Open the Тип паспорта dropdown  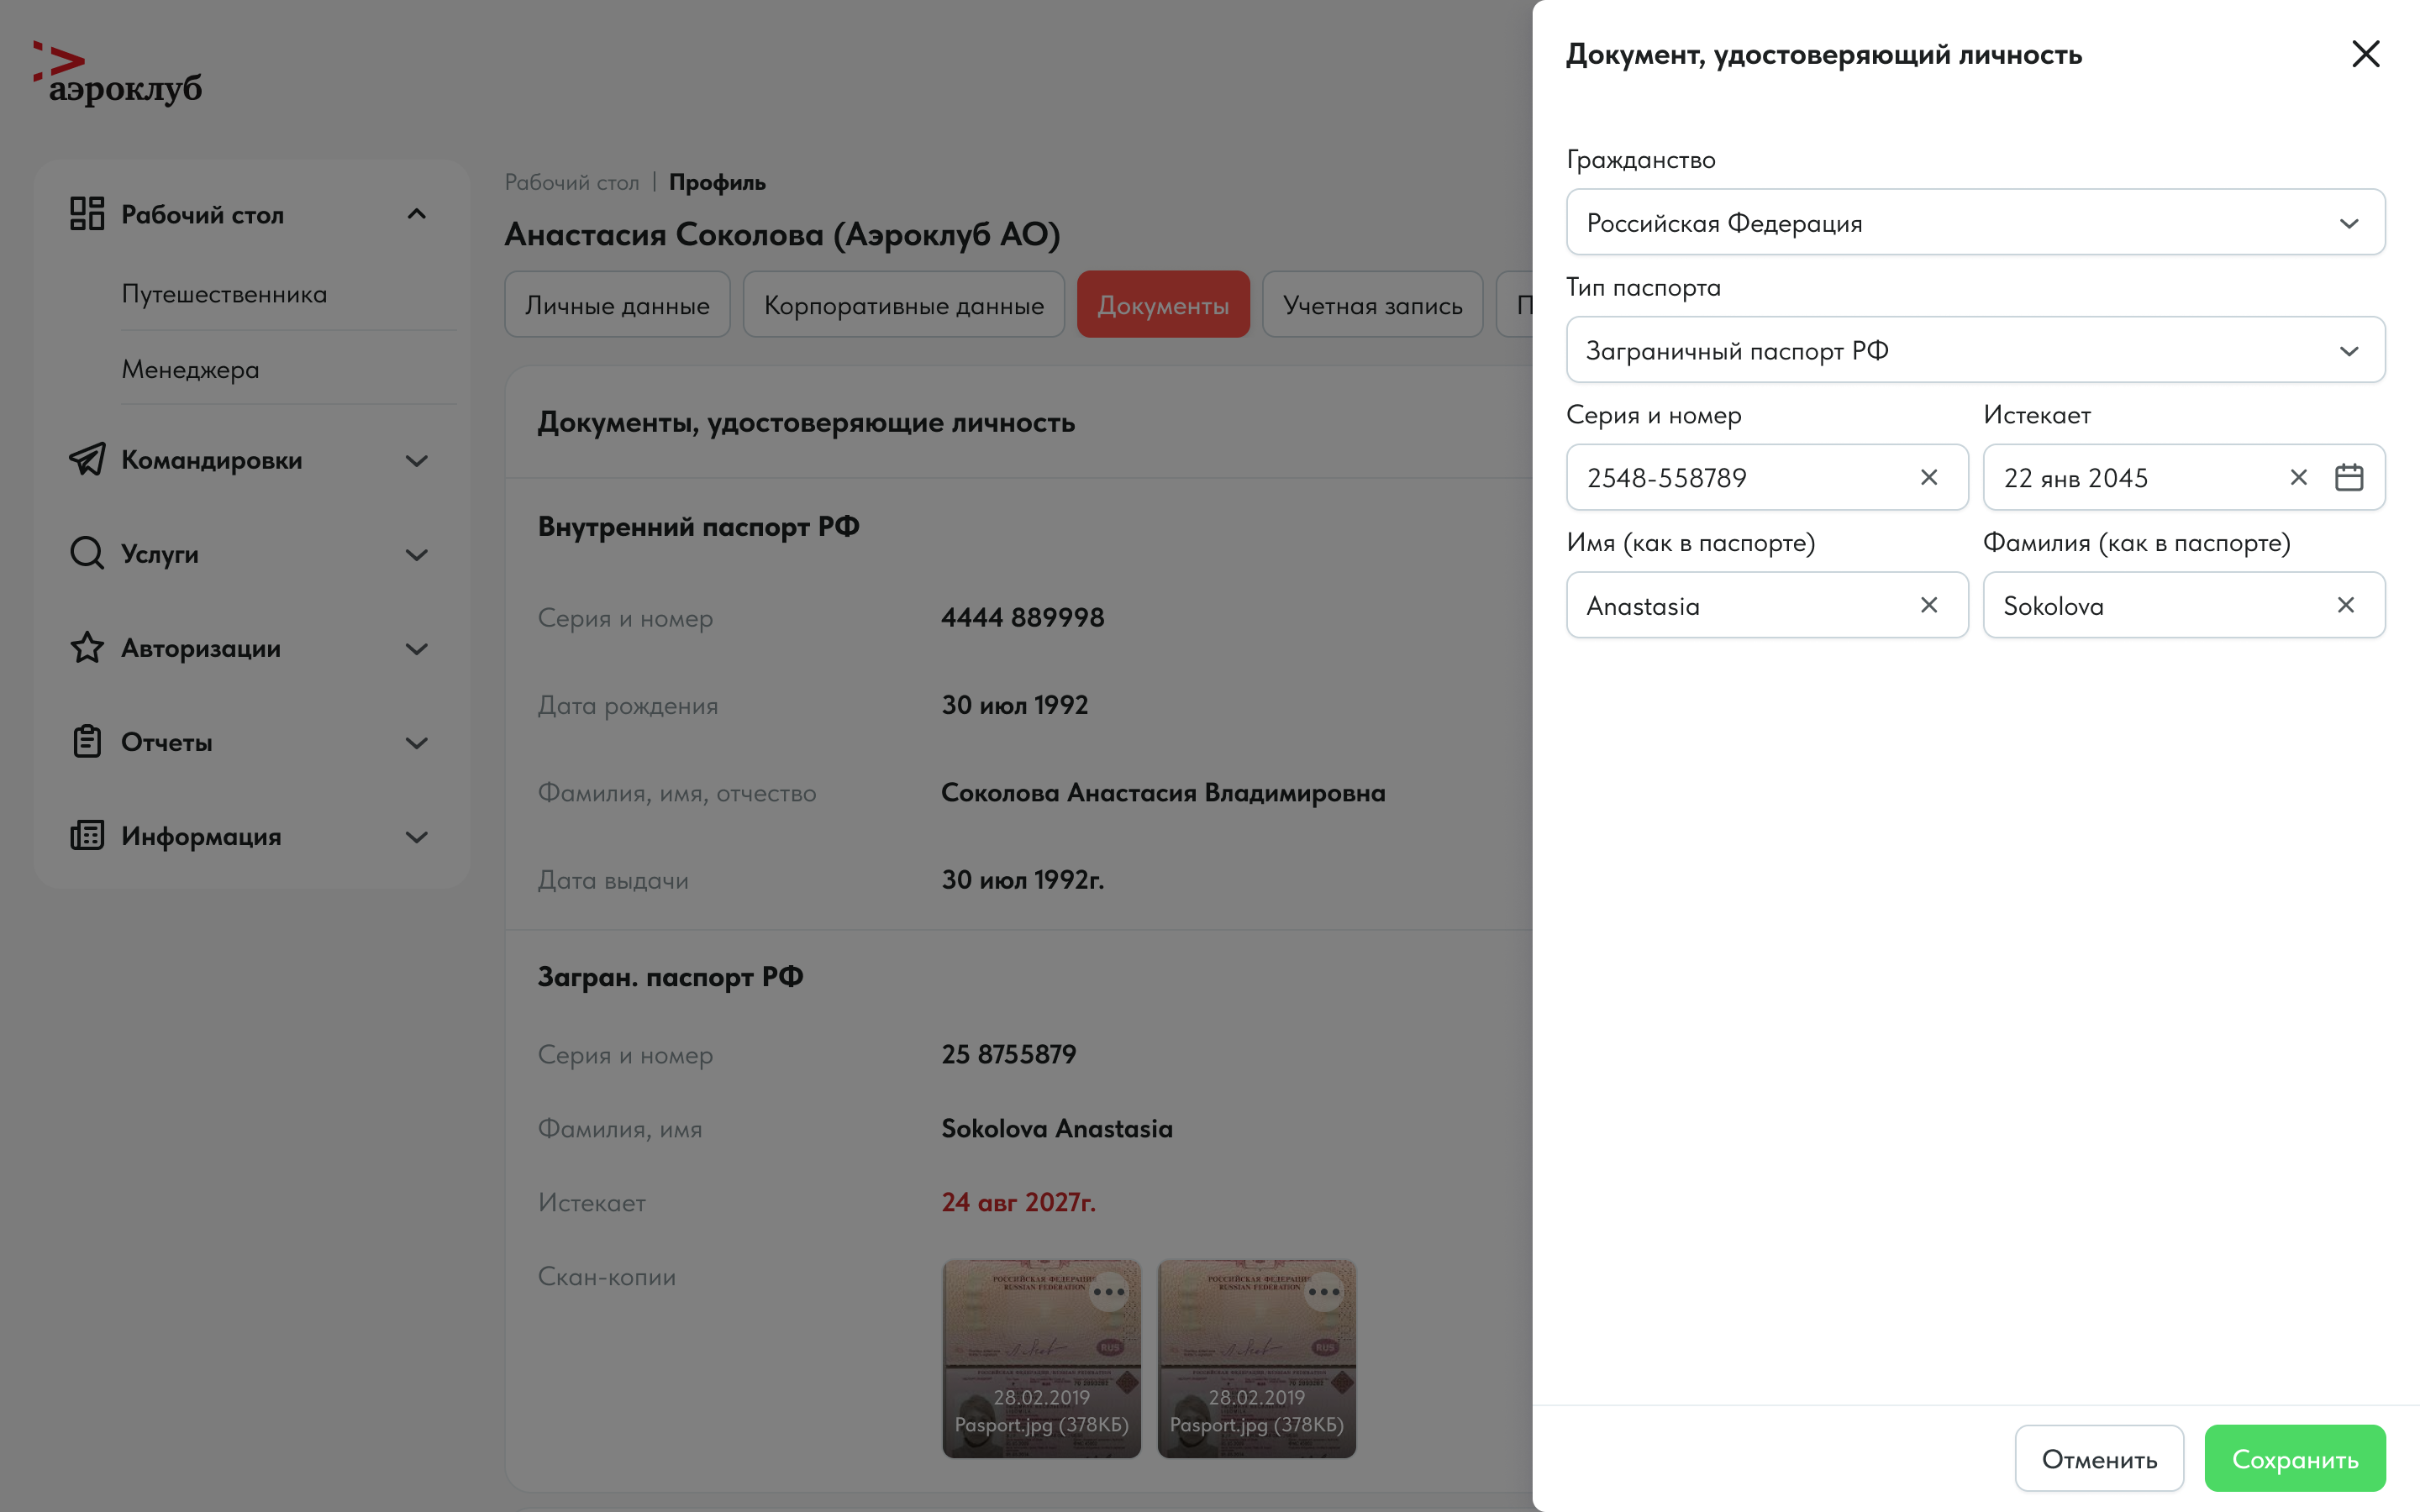click(x=1975, y=350)
